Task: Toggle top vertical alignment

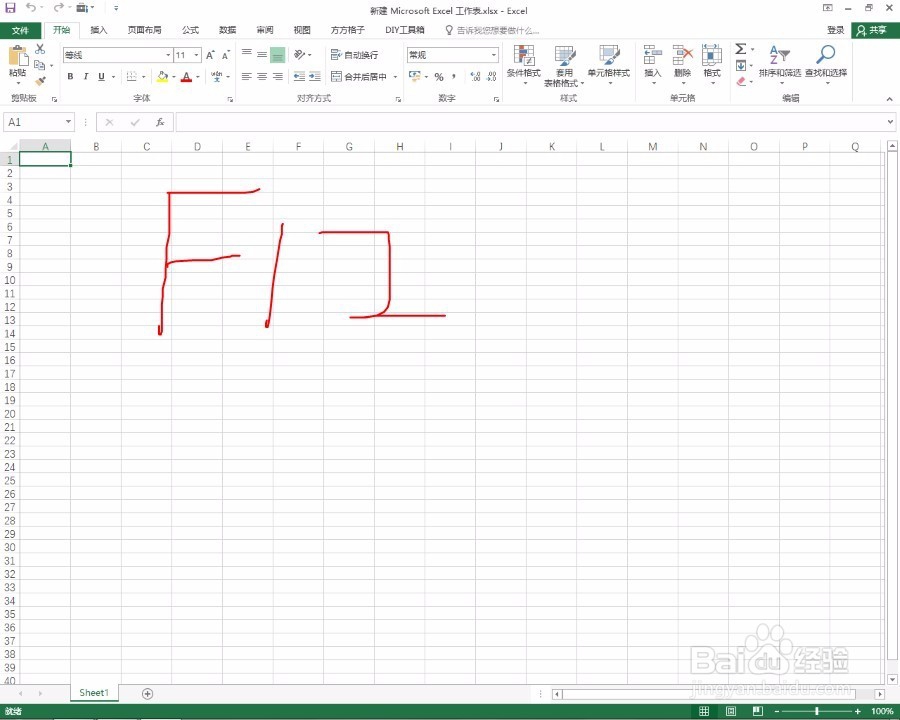Action: [246, 53]
